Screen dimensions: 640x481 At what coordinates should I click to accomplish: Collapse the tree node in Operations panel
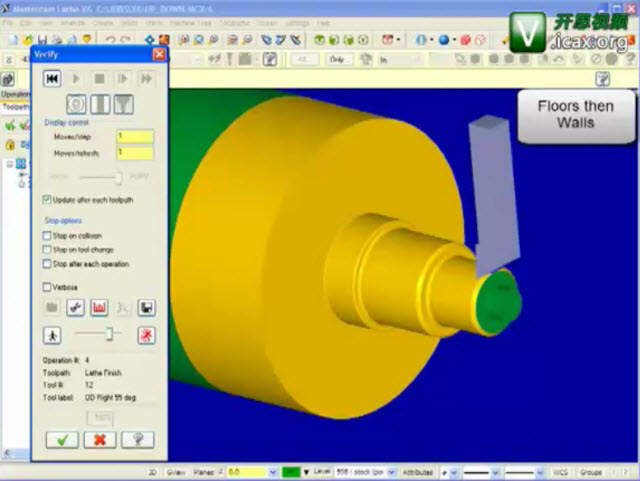click(x=9, y=164)
